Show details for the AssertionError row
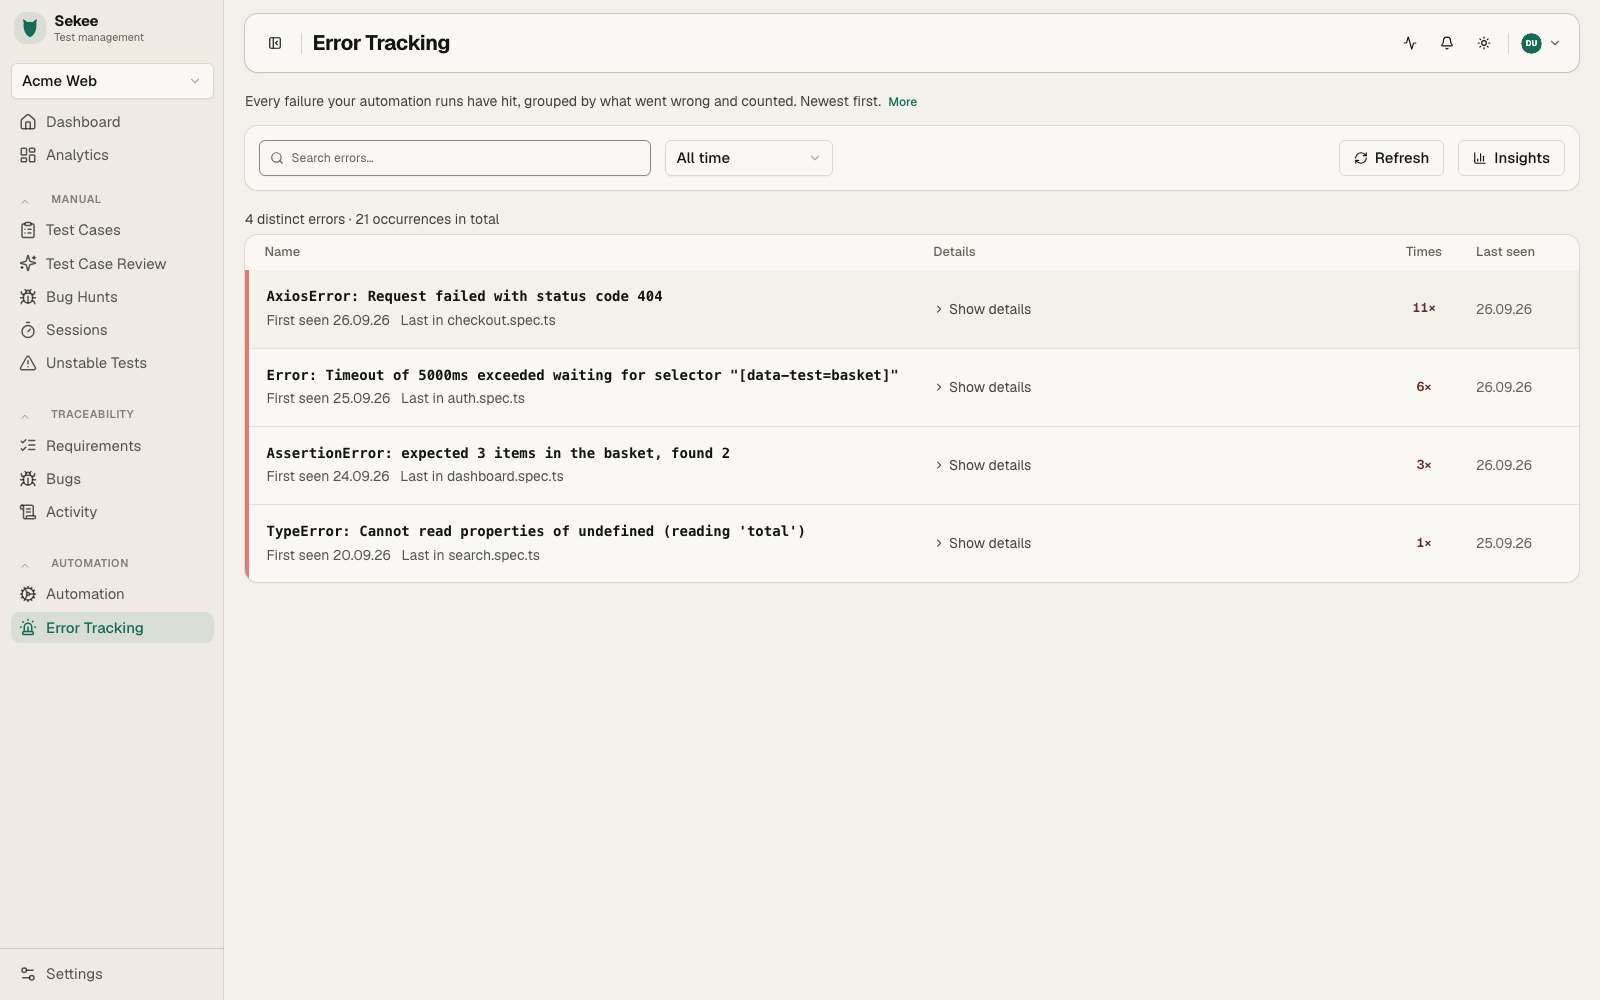Screen dimensions: 1600x1000 (983, 465)
